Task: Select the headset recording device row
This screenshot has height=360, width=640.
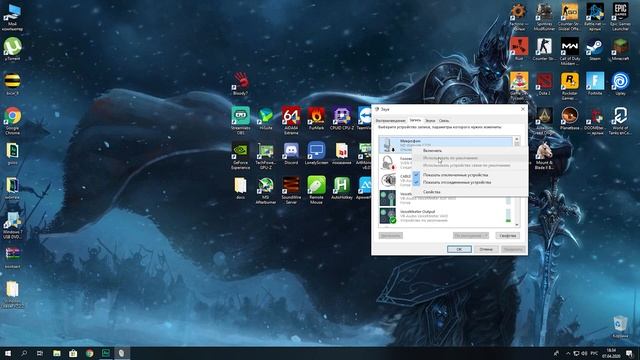Action: coord(395,163)
